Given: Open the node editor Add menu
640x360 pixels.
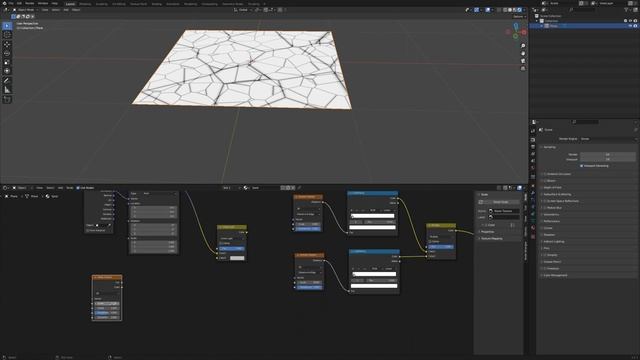Looking at the screenshot, I should pos(60,188).
